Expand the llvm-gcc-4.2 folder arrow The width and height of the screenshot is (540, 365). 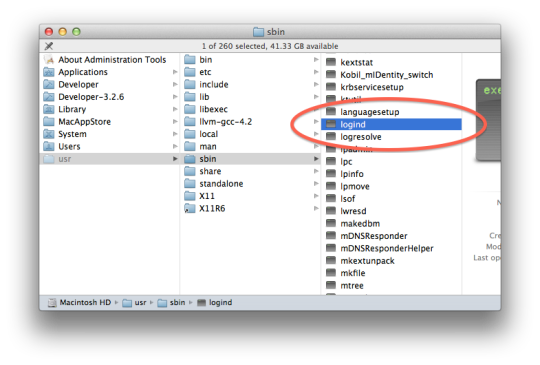[316, 122]
